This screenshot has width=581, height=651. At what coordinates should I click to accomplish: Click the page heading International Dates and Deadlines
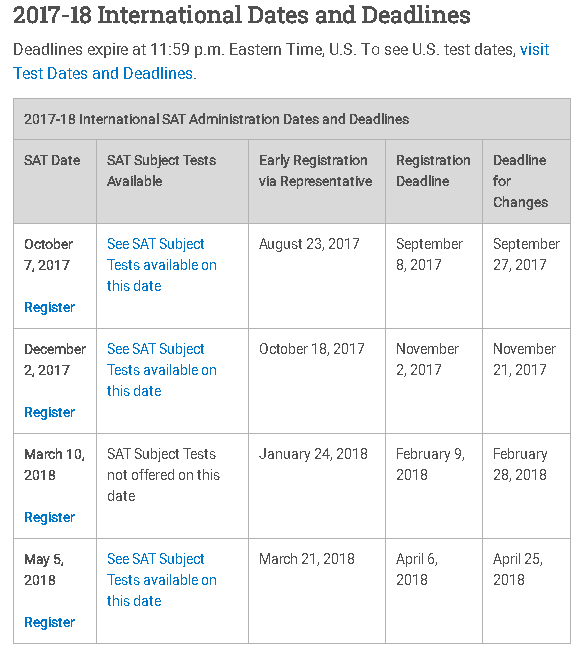242,15
